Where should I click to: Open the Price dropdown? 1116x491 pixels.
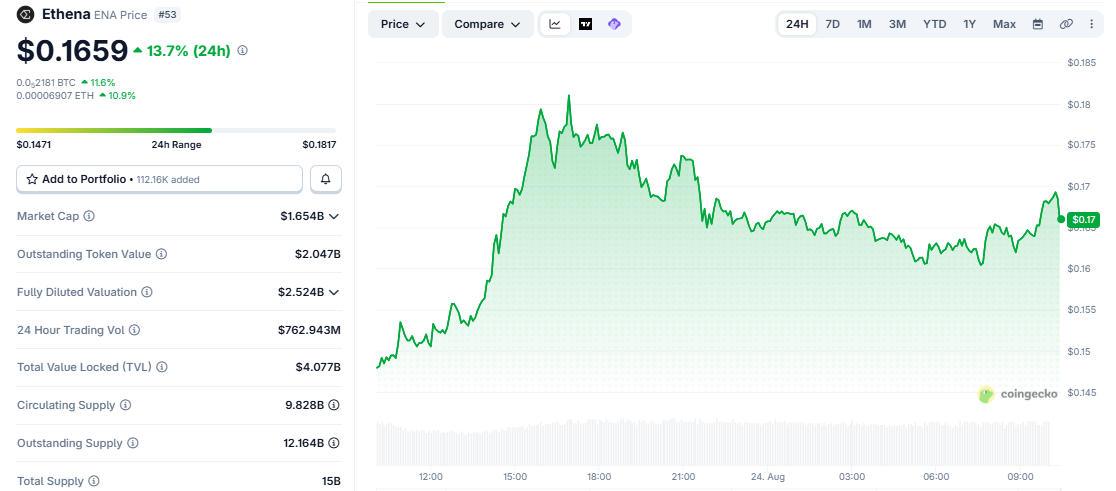[404, 24]
